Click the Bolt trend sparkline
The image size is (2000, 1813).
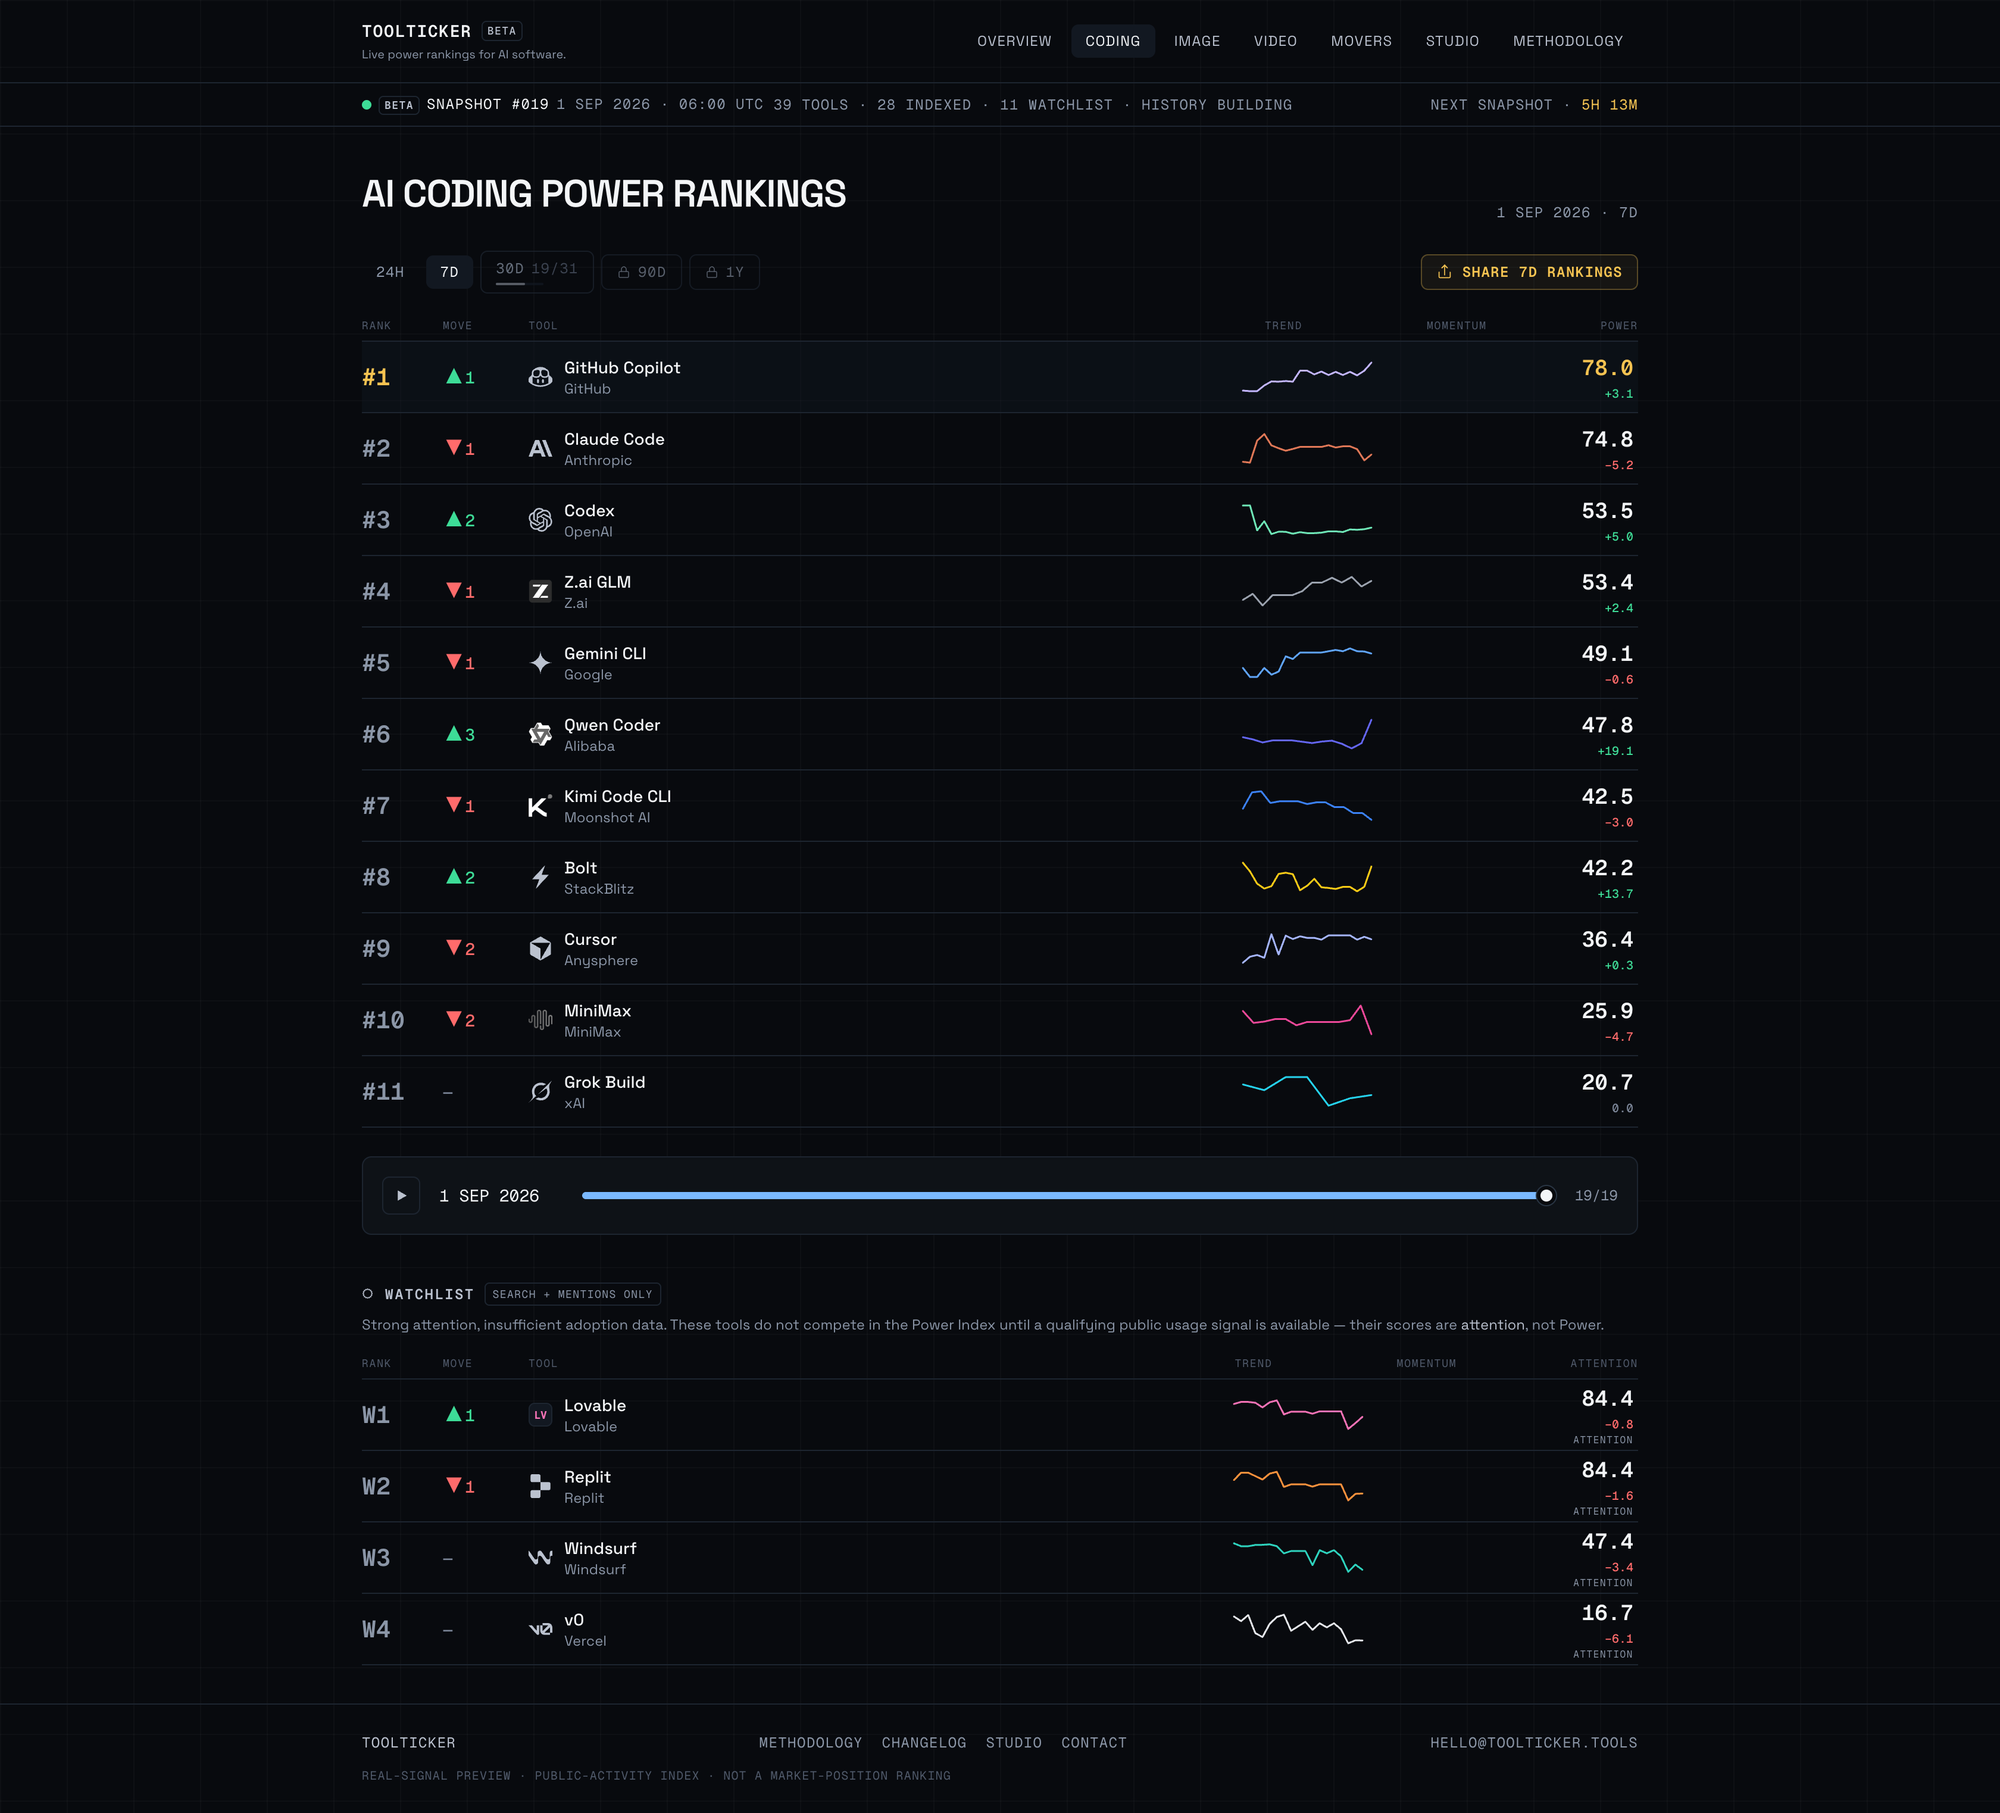click(x=1307, y=877)
